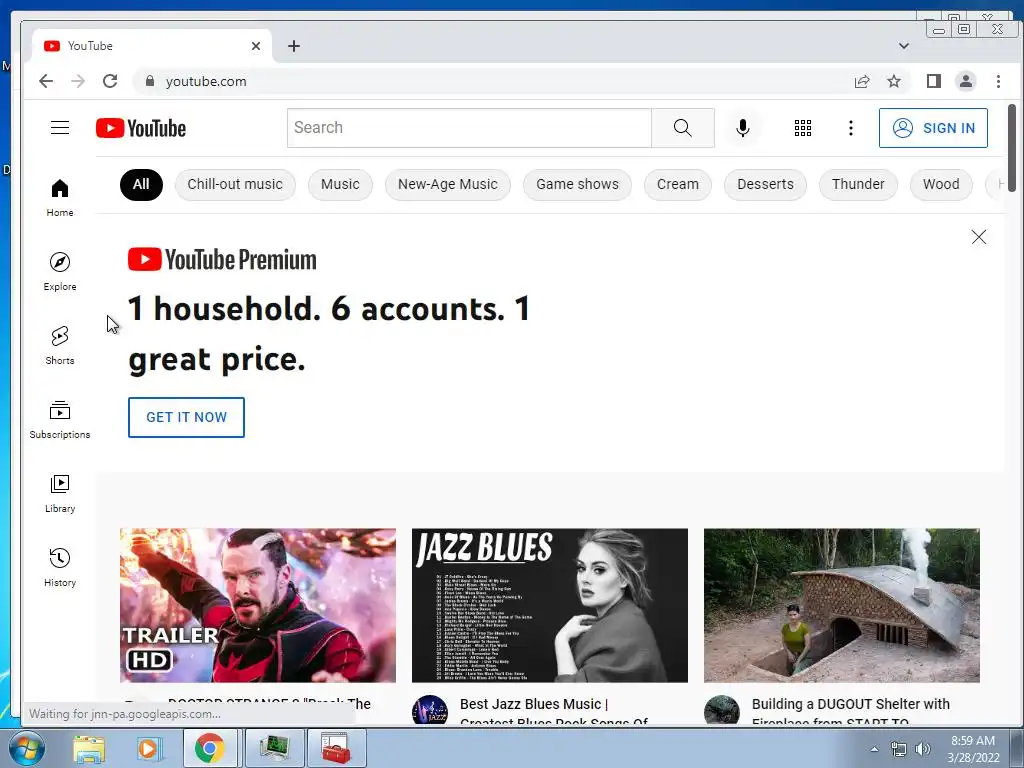Open the YouTube hamburger guide menu

[x=59, y=127]
